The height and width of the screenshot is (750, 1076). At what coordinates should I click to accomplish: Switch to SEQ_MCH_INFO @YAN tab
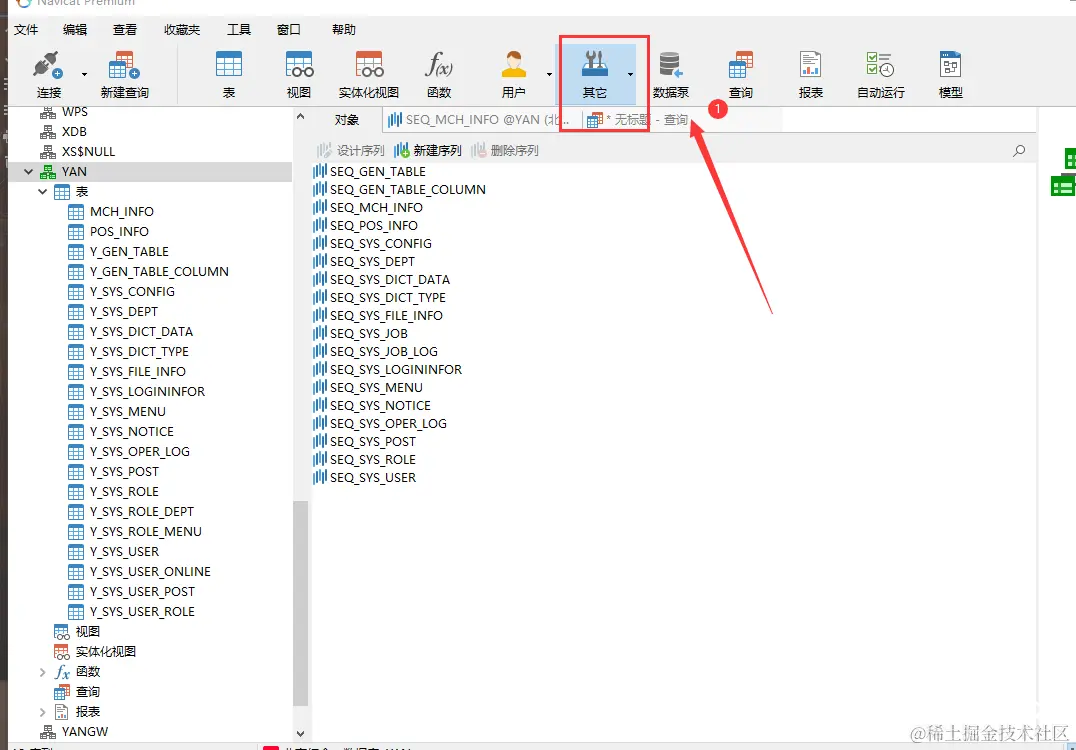pos(480,120)
